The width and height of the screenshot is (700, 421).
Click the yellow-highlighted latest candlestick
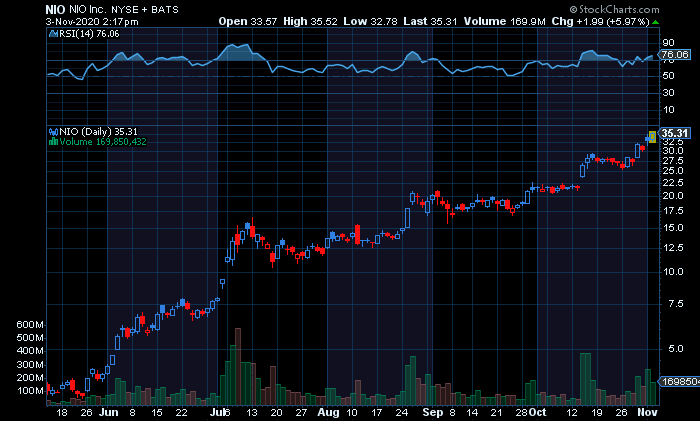(x=653, y=137)
